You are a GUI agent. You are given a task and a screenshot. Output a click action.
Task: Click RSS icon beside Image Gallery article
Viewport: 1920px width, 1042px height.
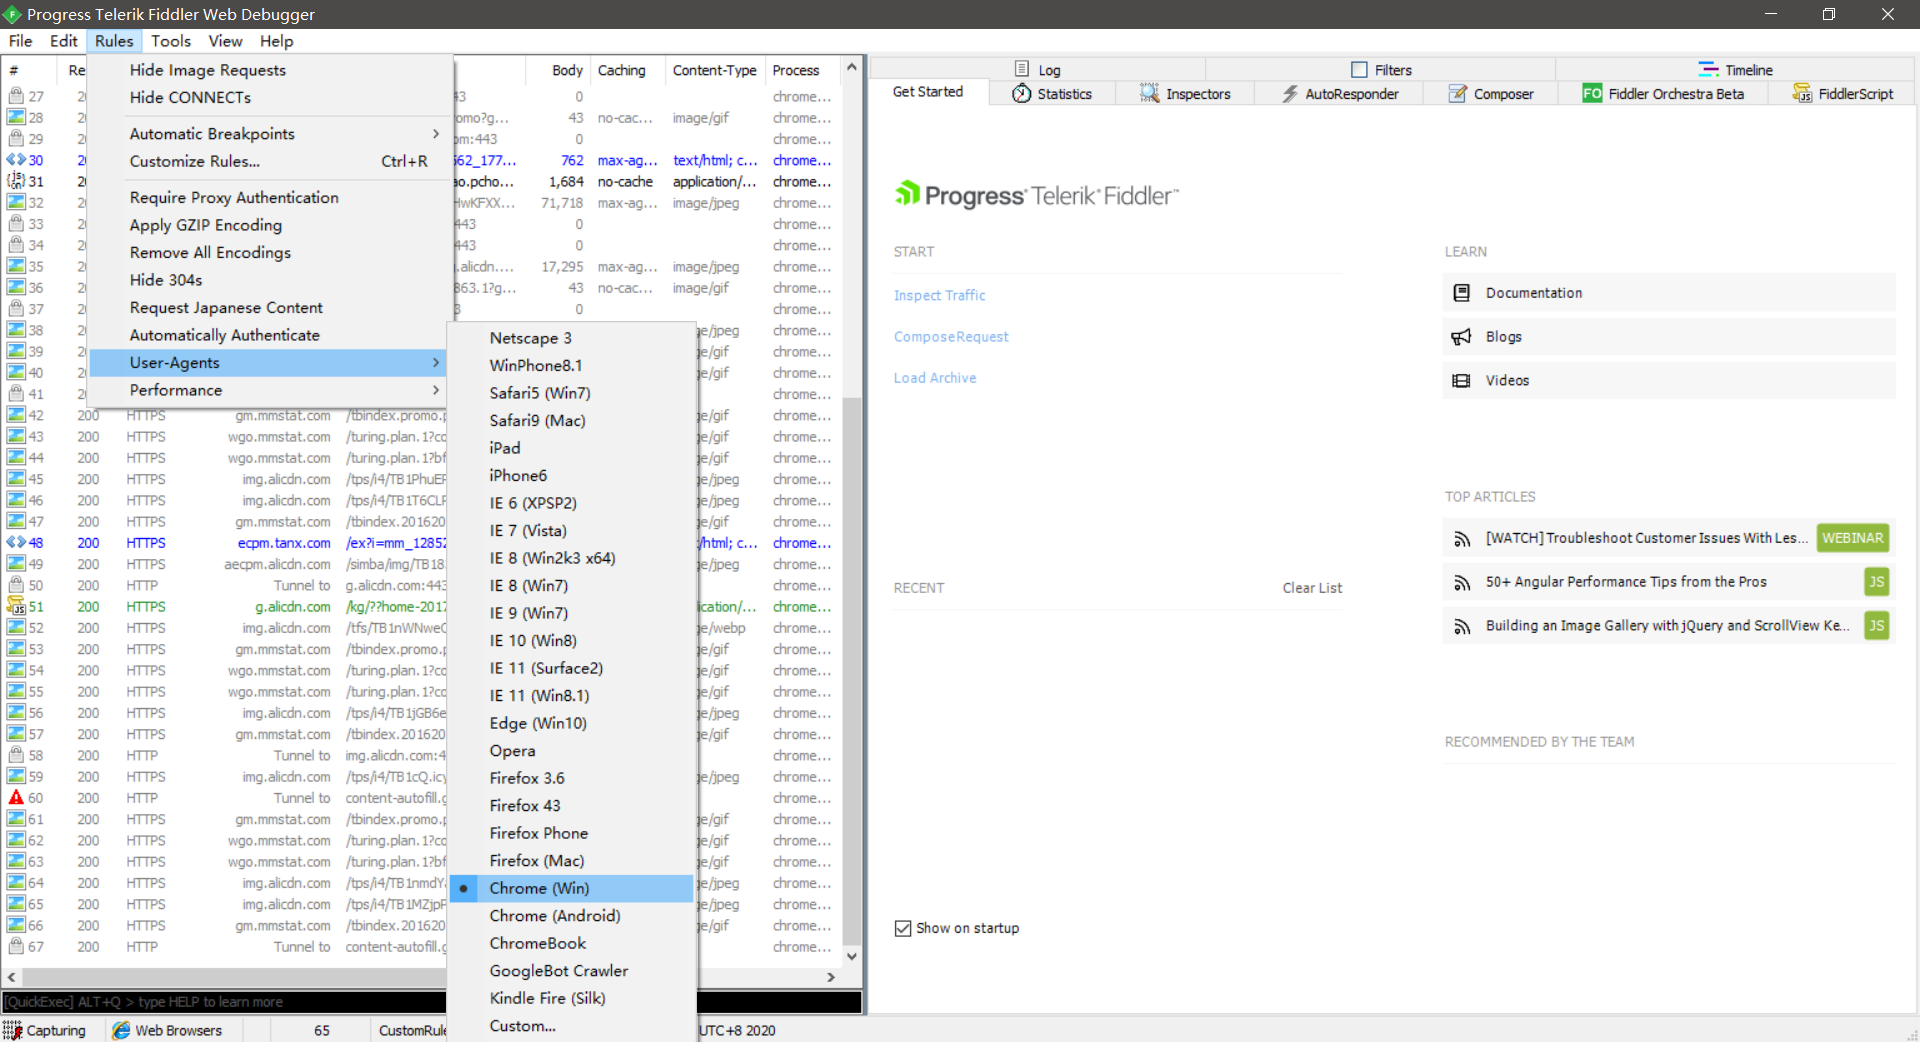point(1462,627)
